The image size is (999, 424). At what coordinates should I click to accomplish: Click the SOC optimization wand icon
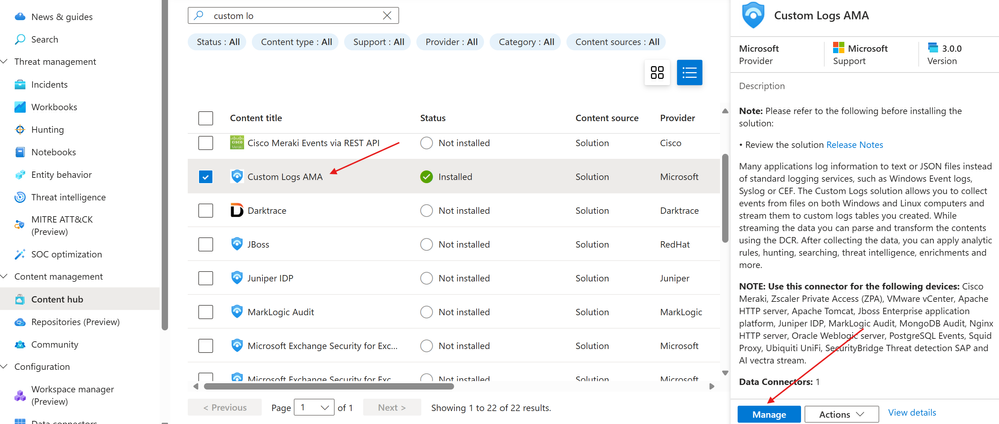click(20, 254)
